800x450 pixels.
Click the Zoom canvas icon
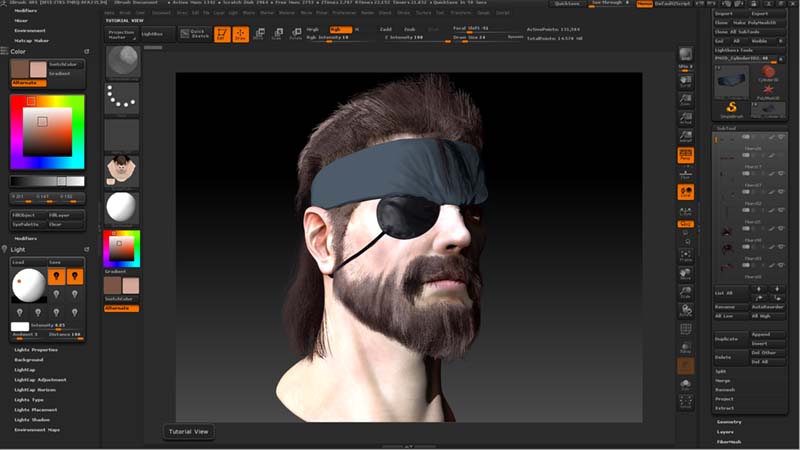click(x=685, y=100)
